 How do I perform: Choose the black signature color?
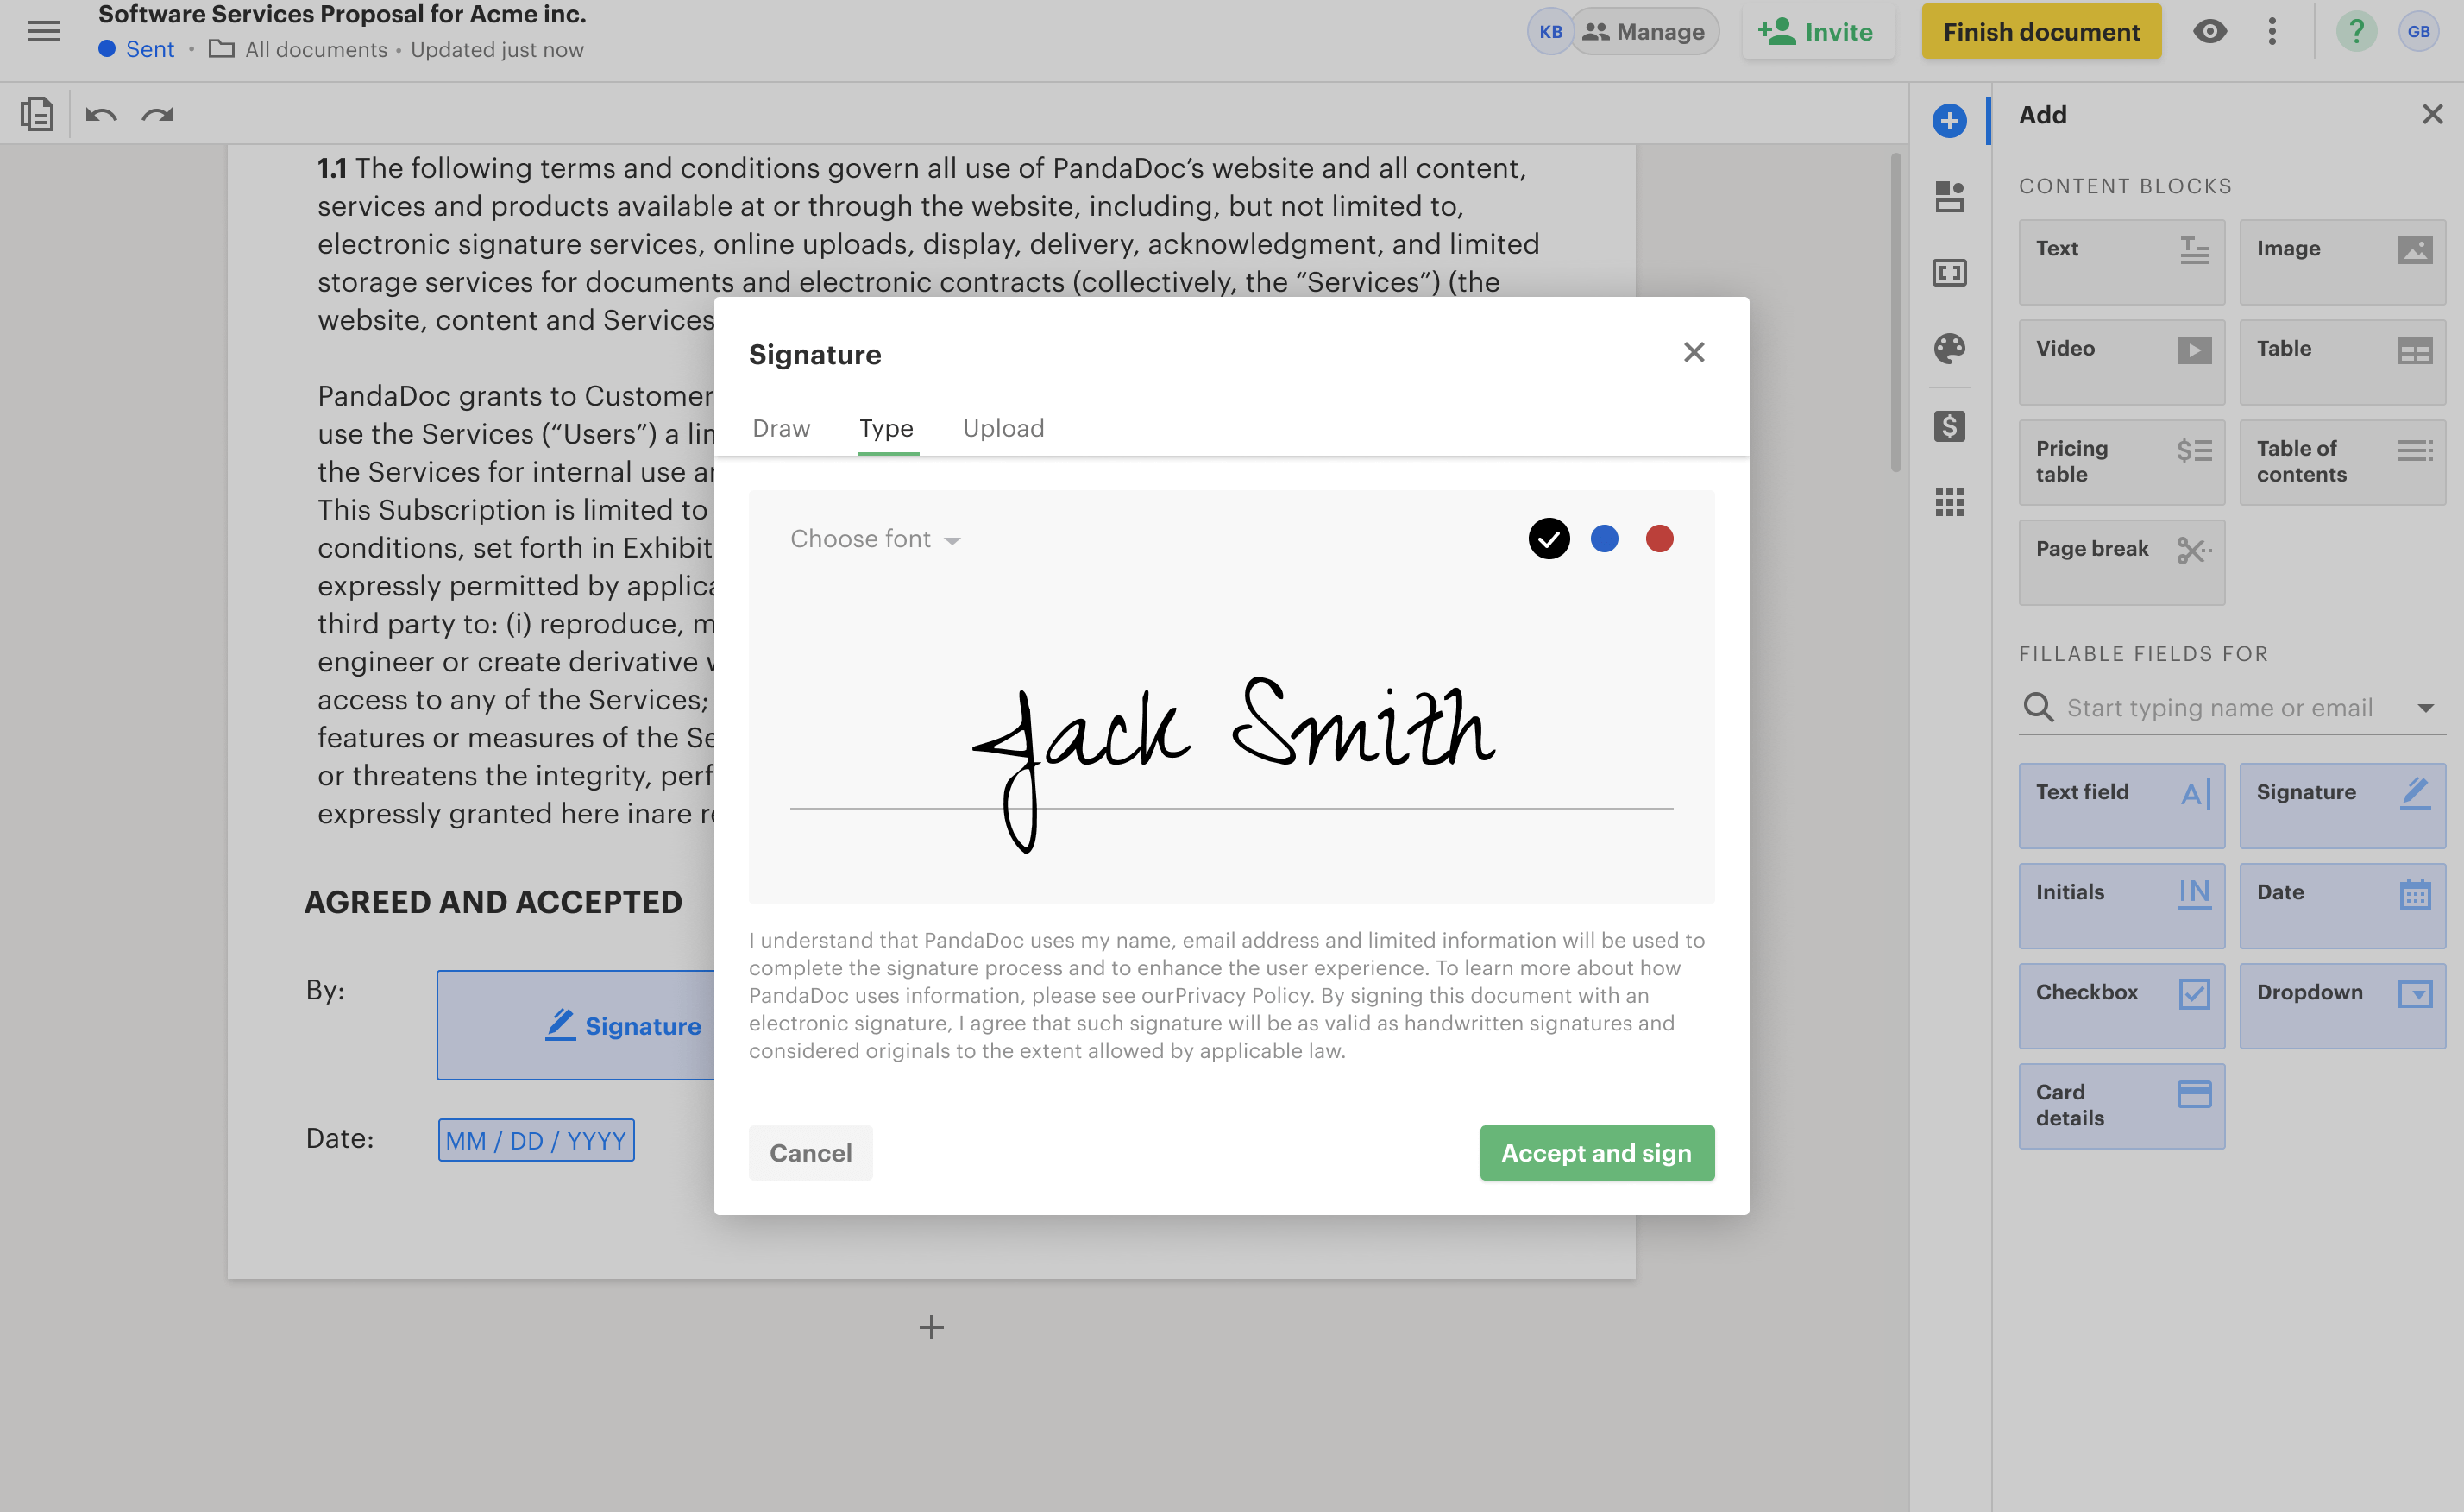pyautogui.click(x=1548, y=539)
